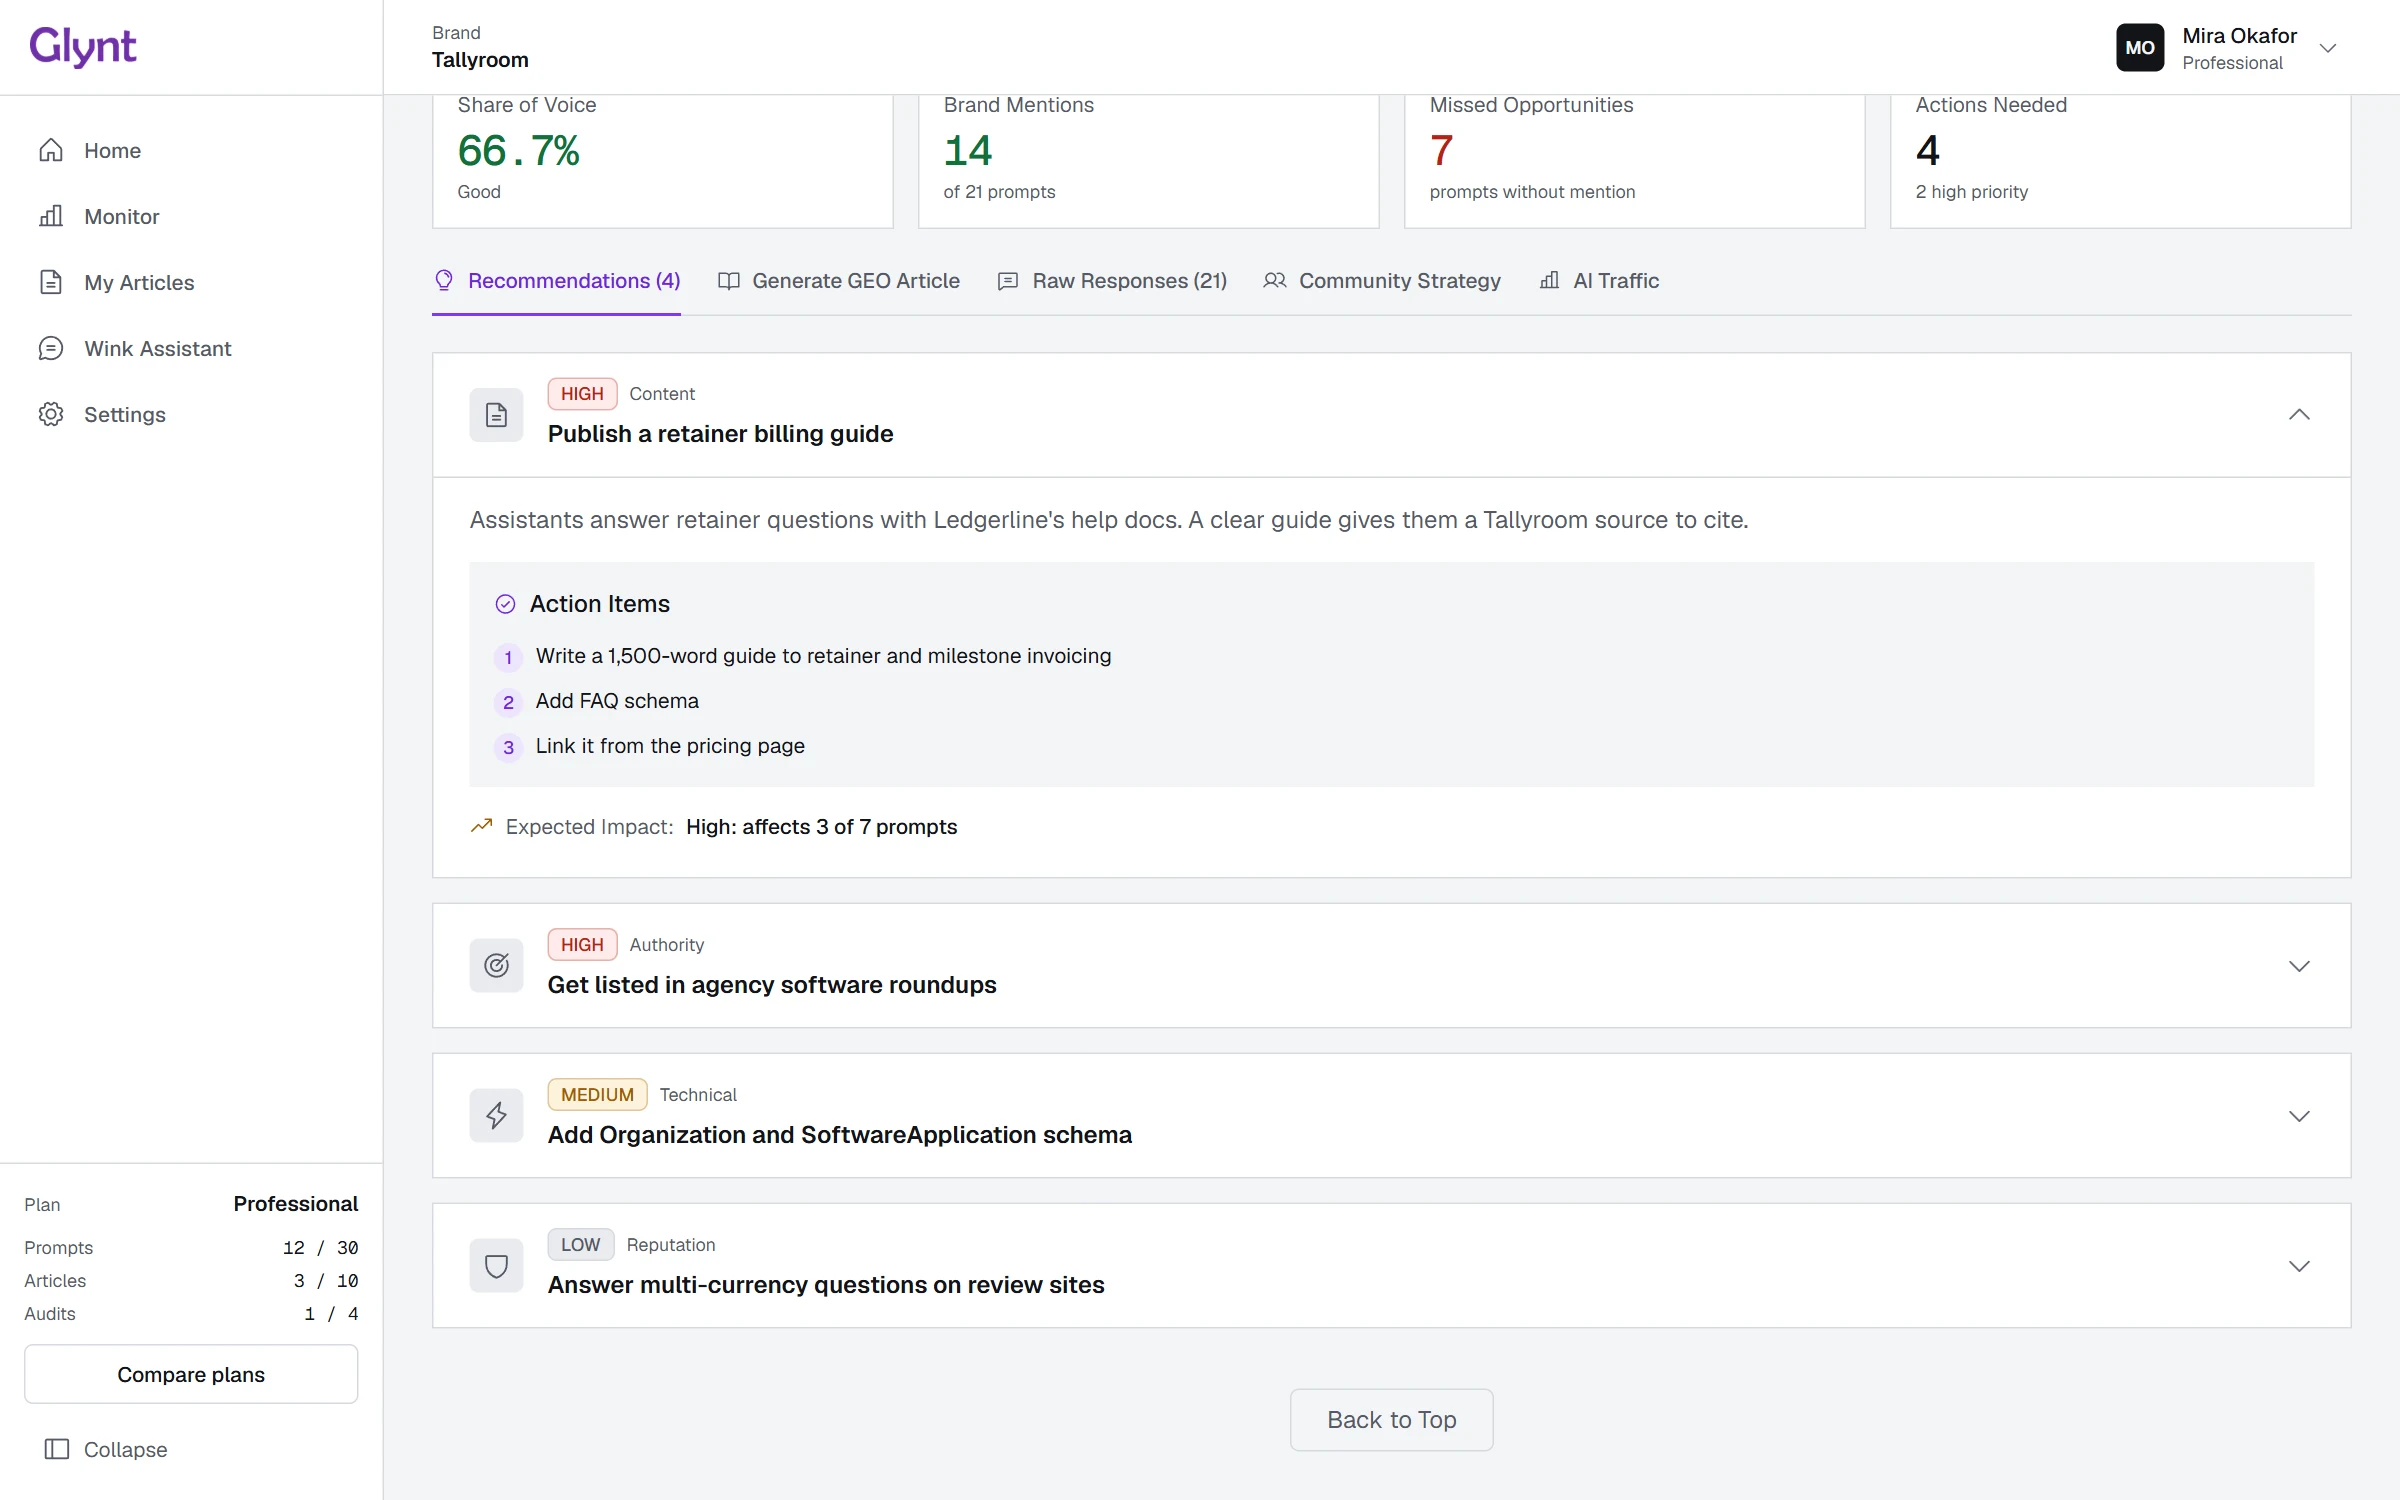Viewport: 2400px width, 1500px height.
Task: Click the Glynt logo
Action: tap(83, 46)
